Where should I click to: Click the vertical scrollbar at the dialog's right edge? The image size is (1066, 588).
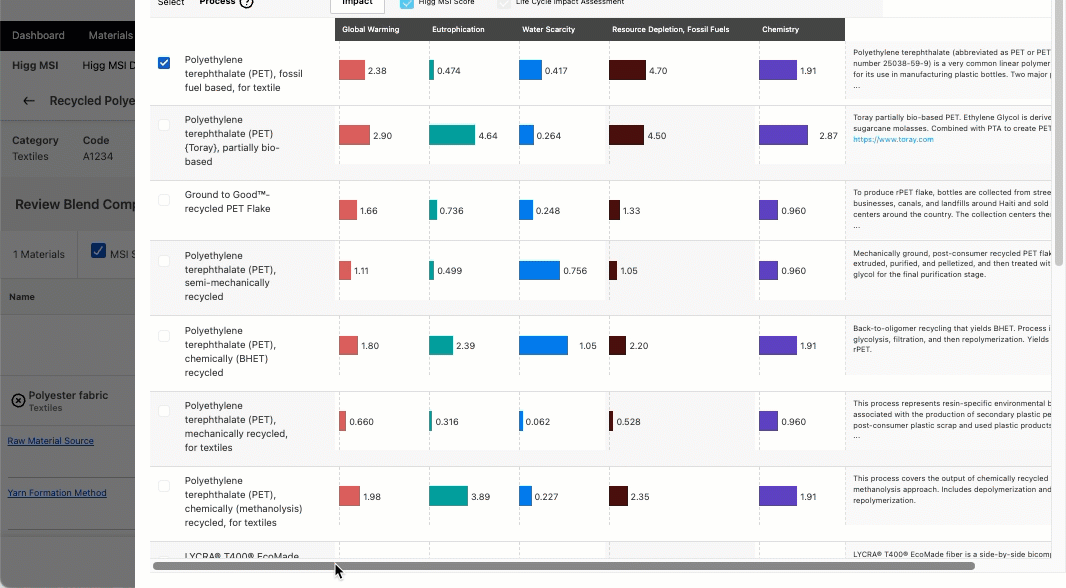click(x=1059, y=133)
